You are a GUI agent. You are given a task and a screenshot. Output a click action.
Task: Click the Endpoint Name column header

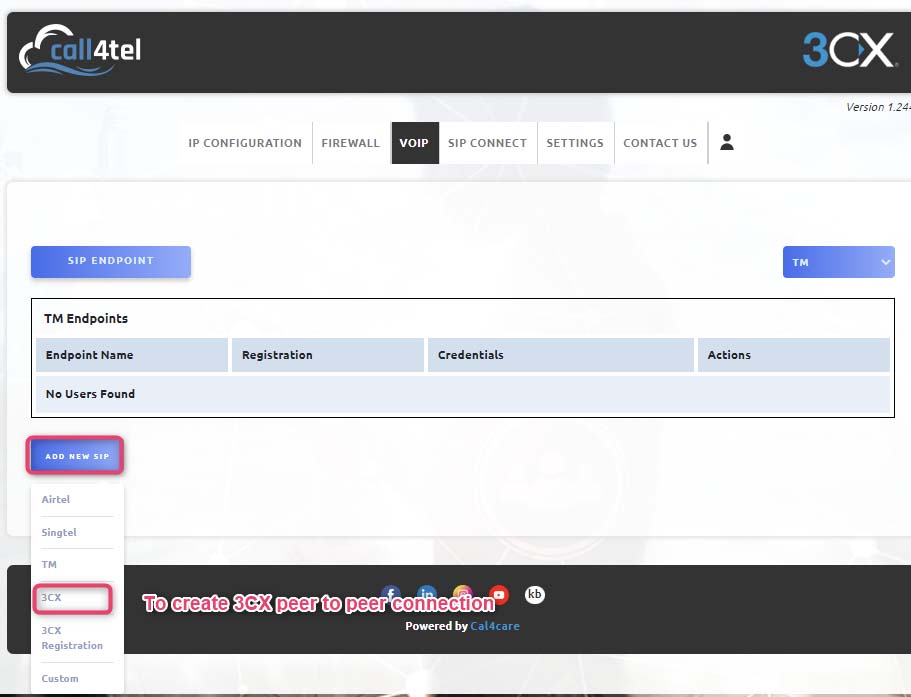point(132,355)
